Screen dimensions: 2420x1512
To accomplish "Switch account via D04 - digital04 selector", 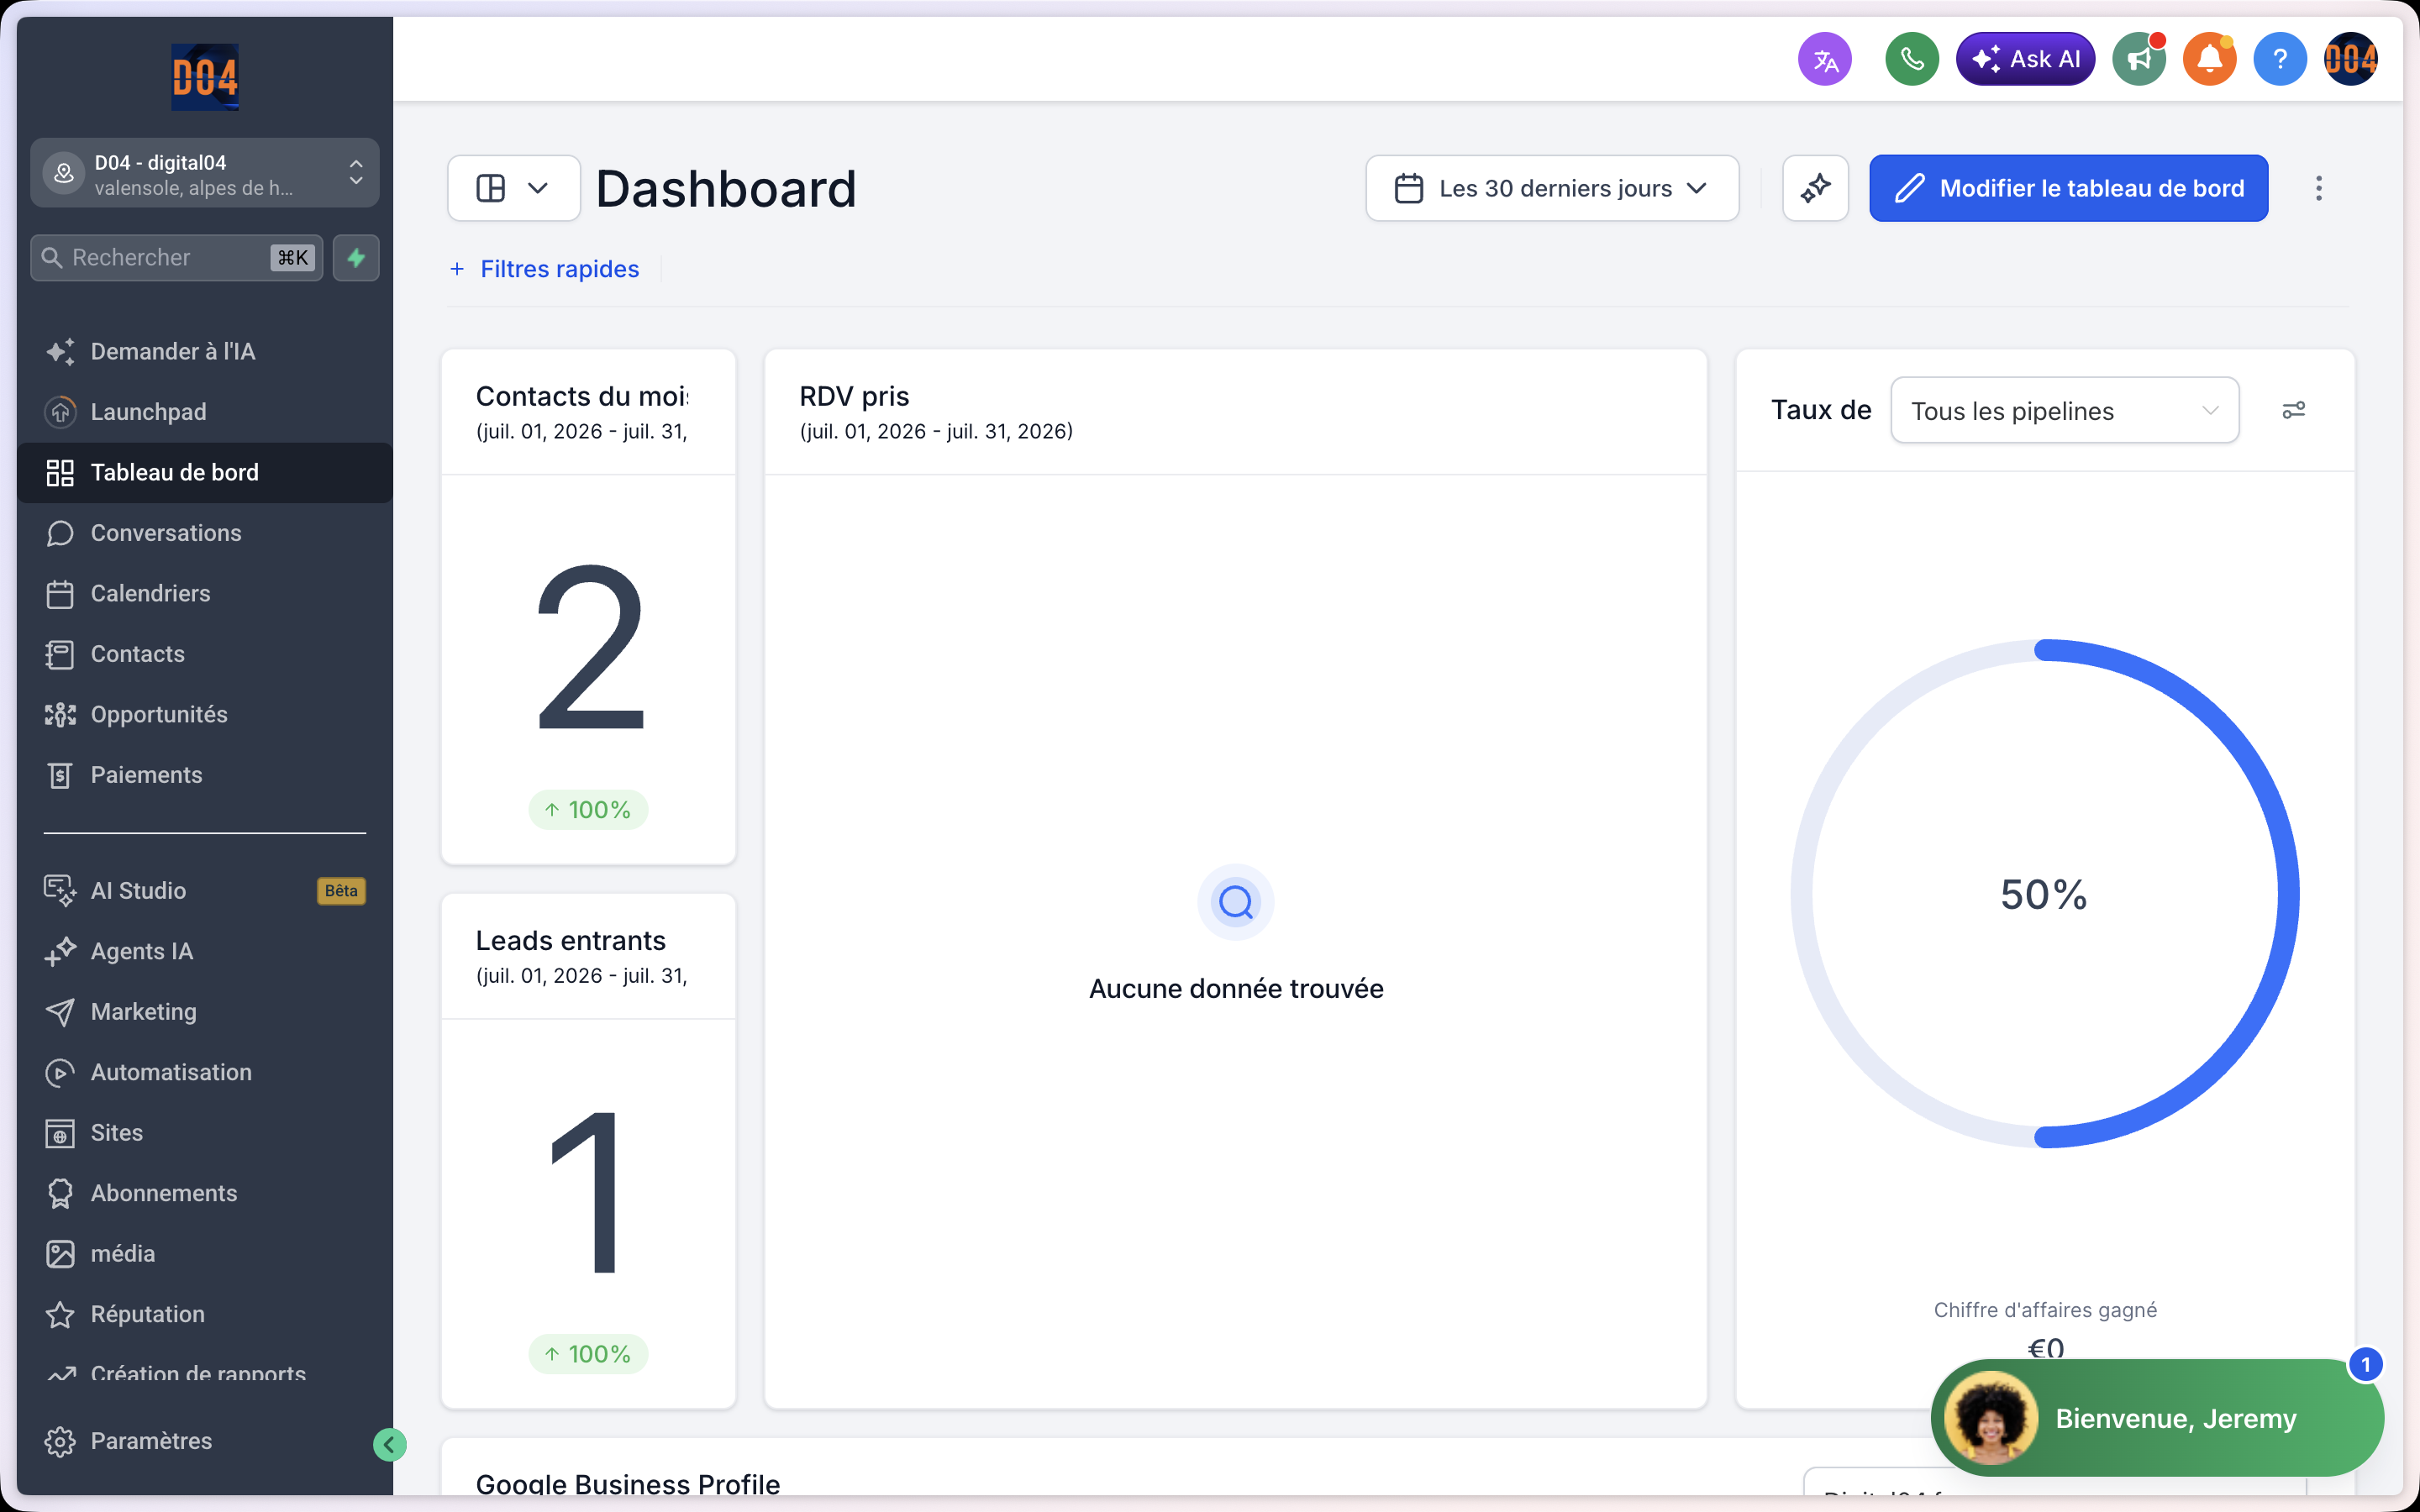I will pyautogui.click(x=205, y=174).
